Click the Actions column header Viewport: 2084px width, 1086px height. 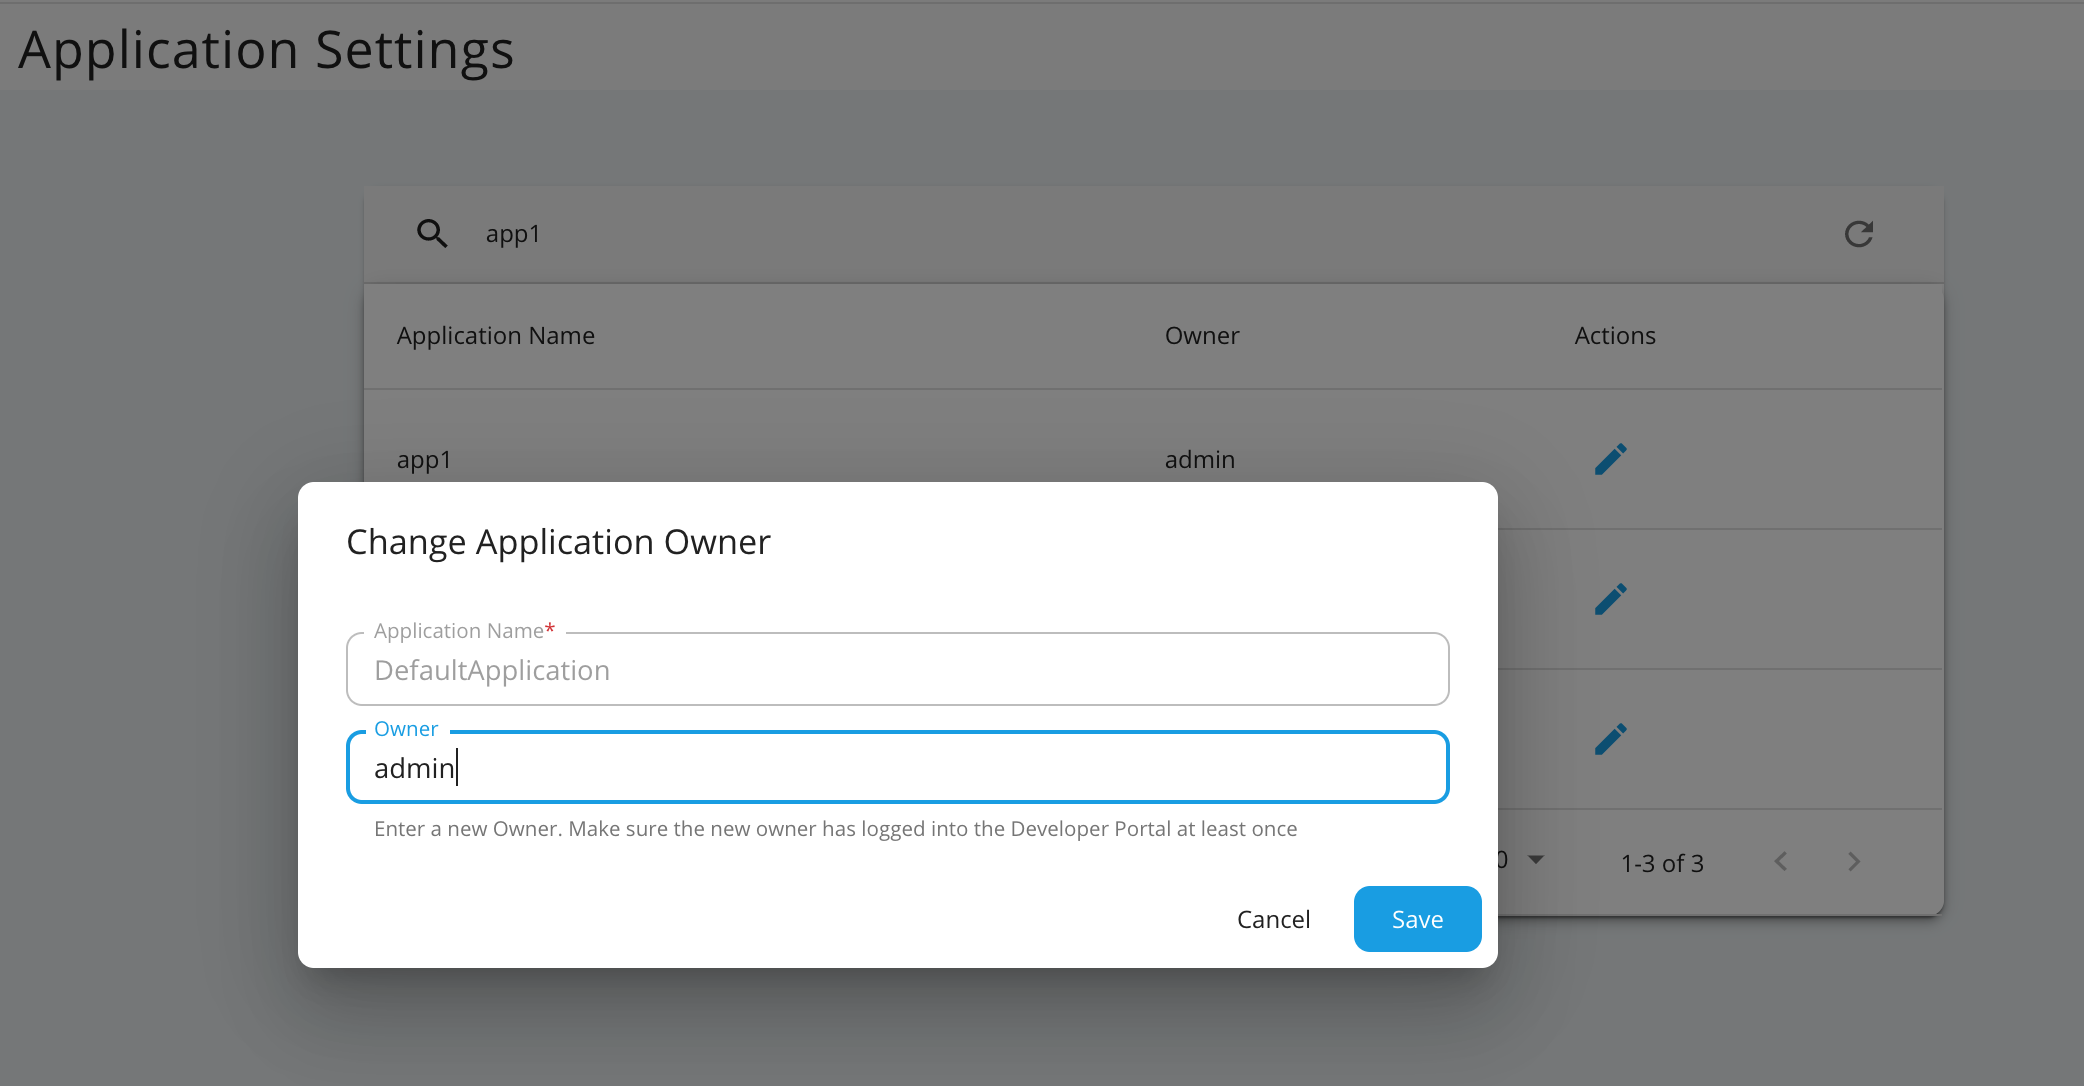click(x=1614, y=335)
